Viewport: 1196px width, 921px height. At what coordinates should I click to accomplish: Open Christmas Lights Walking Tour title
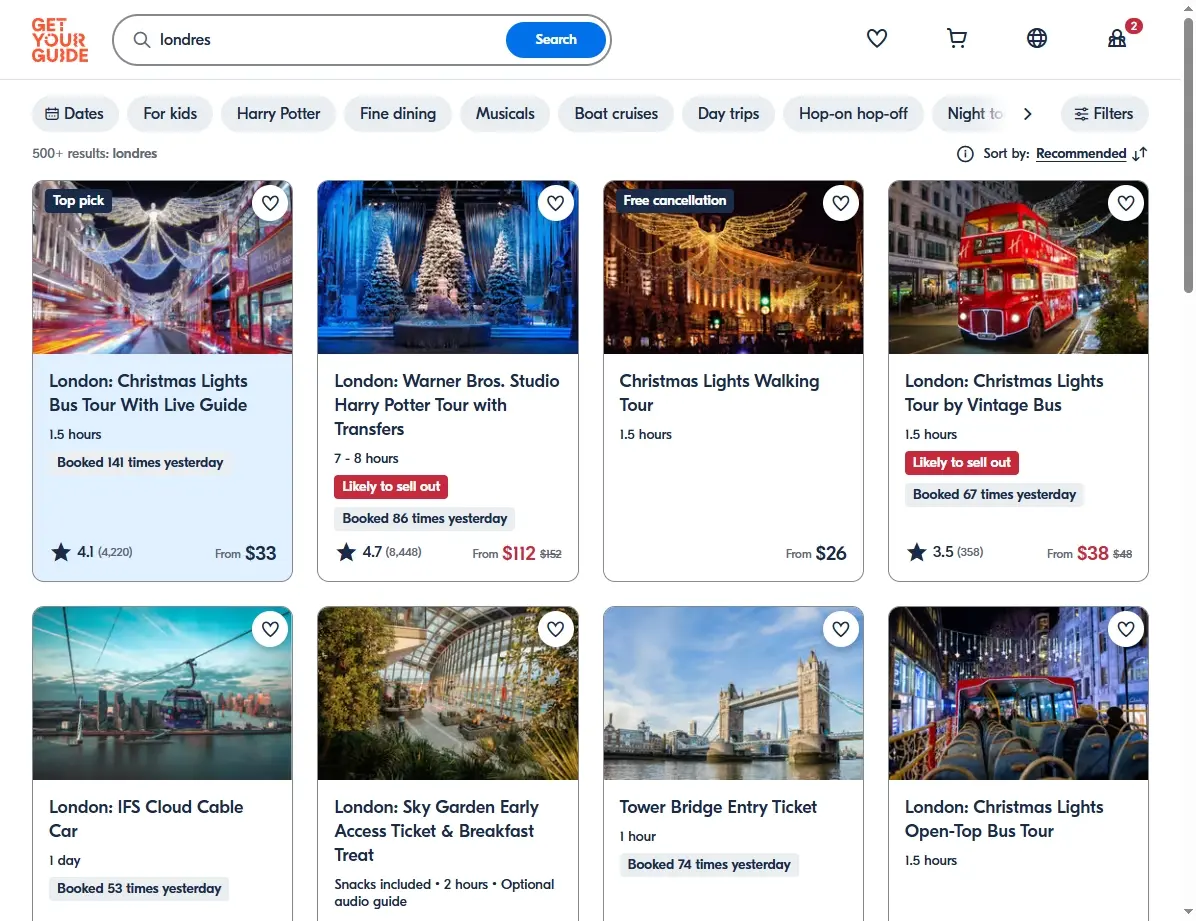719,393
